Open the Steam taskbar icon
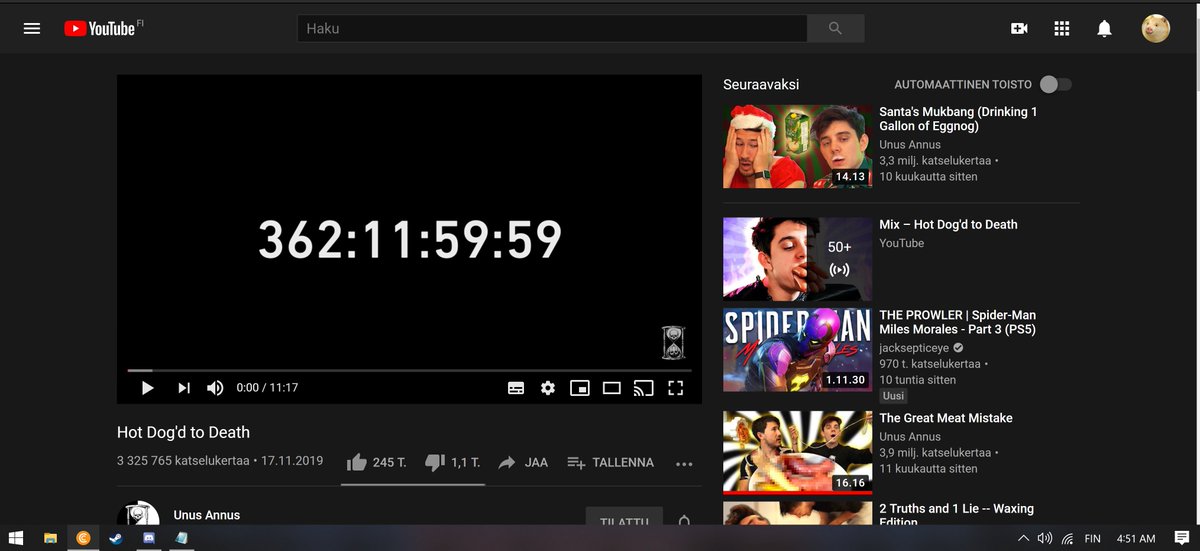This screenshot has width=1200, height=551. (x=116, y=538)
